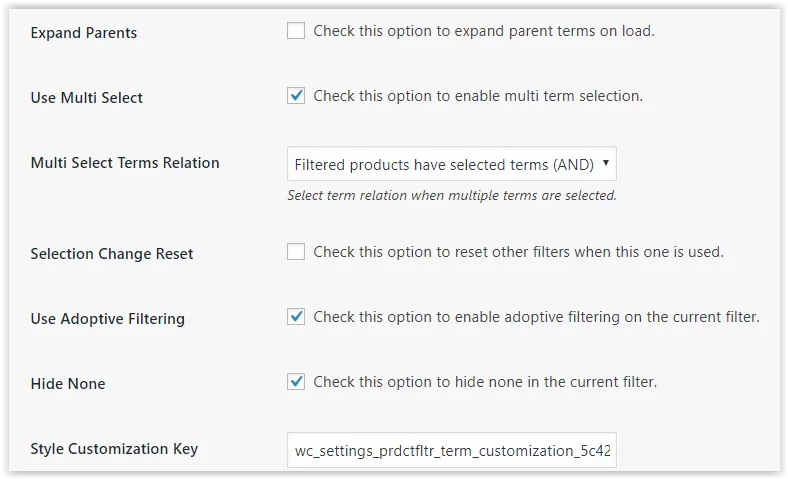Click the Use Adoptive Filtering label

(108, 319)
